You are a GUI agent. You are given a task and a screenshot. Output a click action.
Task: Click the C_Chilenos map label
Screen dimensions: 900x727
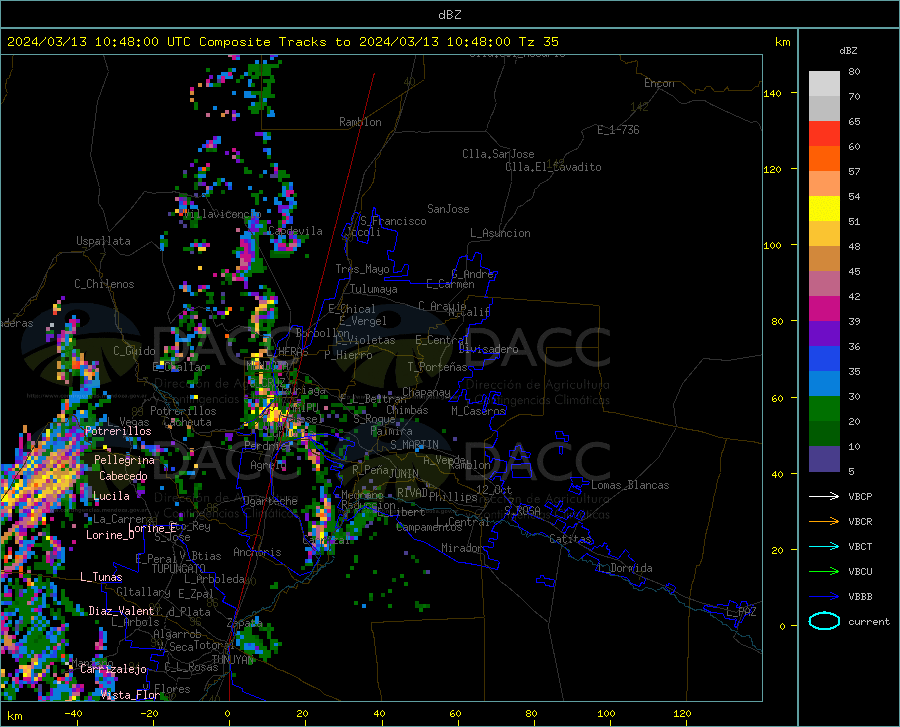(x=104, y=284)
